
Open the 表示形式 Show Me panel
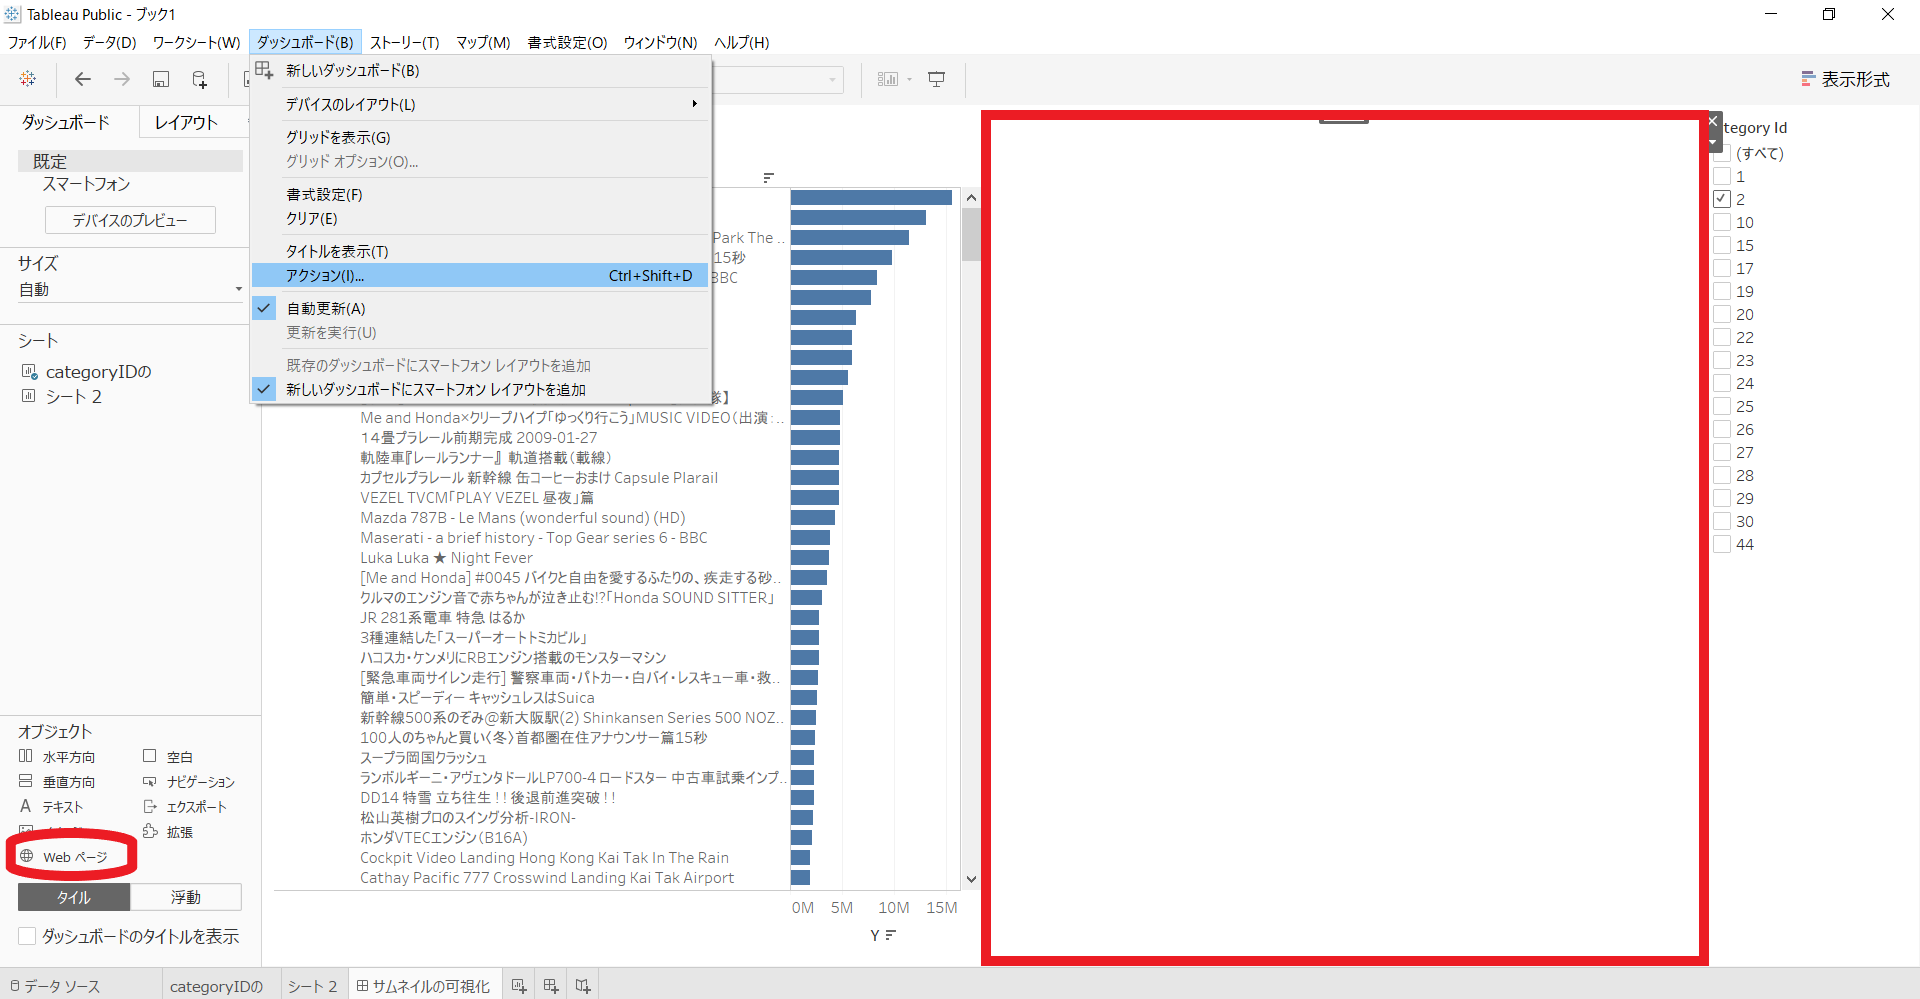click(1845, 79)
